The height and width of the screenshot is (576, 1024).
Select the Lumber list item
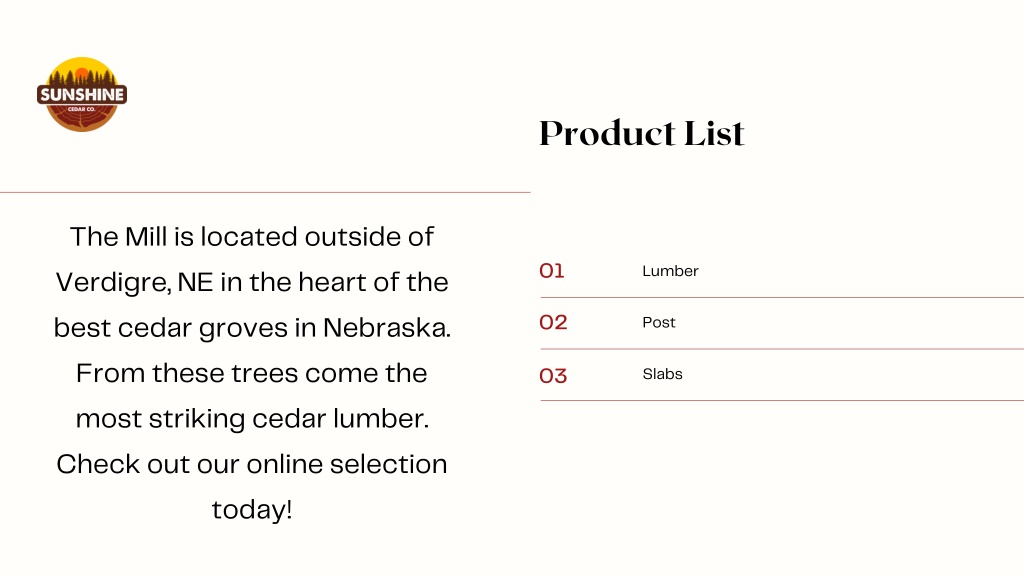tap(670, 271)
